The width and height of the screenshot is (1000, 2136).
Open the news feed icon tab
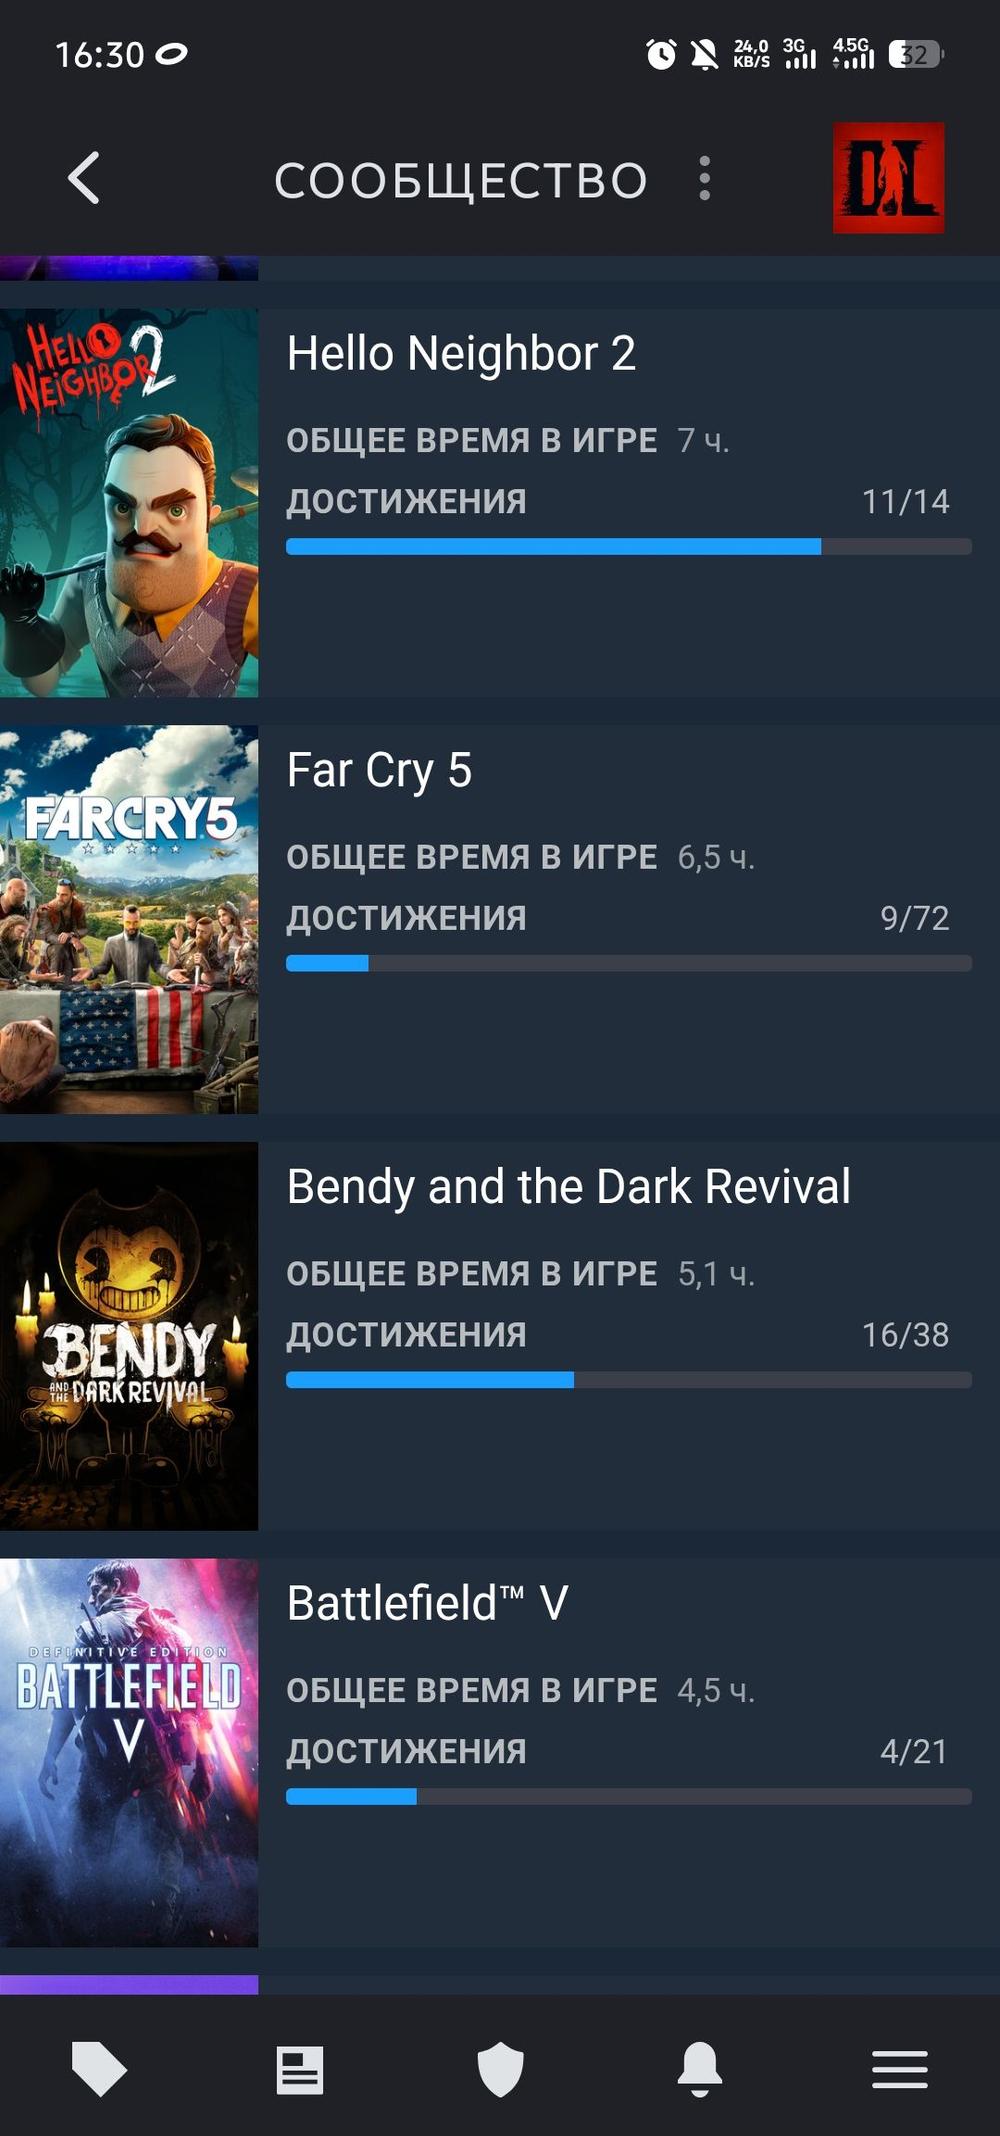[x=300, y=2069]
